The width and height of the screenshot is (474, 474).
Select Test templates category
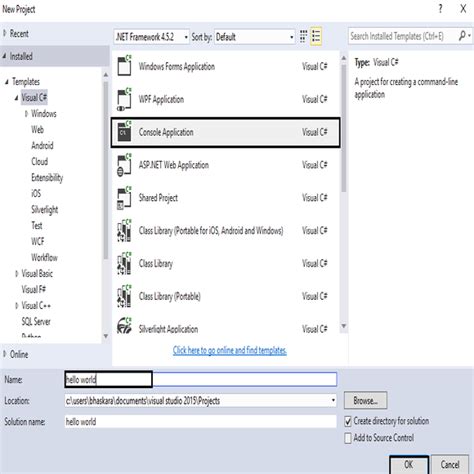[x=37, y=226]
